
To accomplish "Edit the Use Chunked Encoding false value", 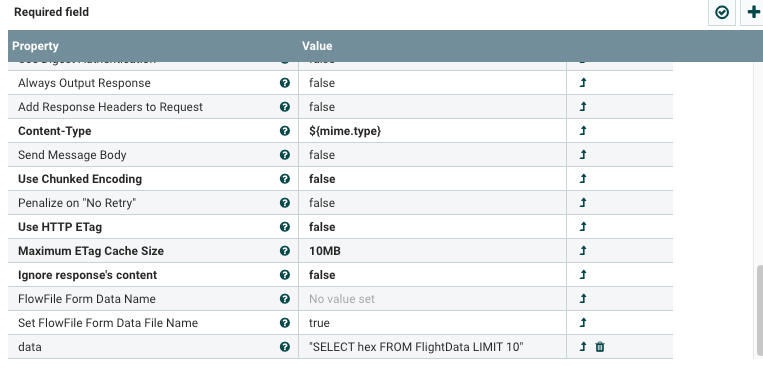I will coord(432,179).
